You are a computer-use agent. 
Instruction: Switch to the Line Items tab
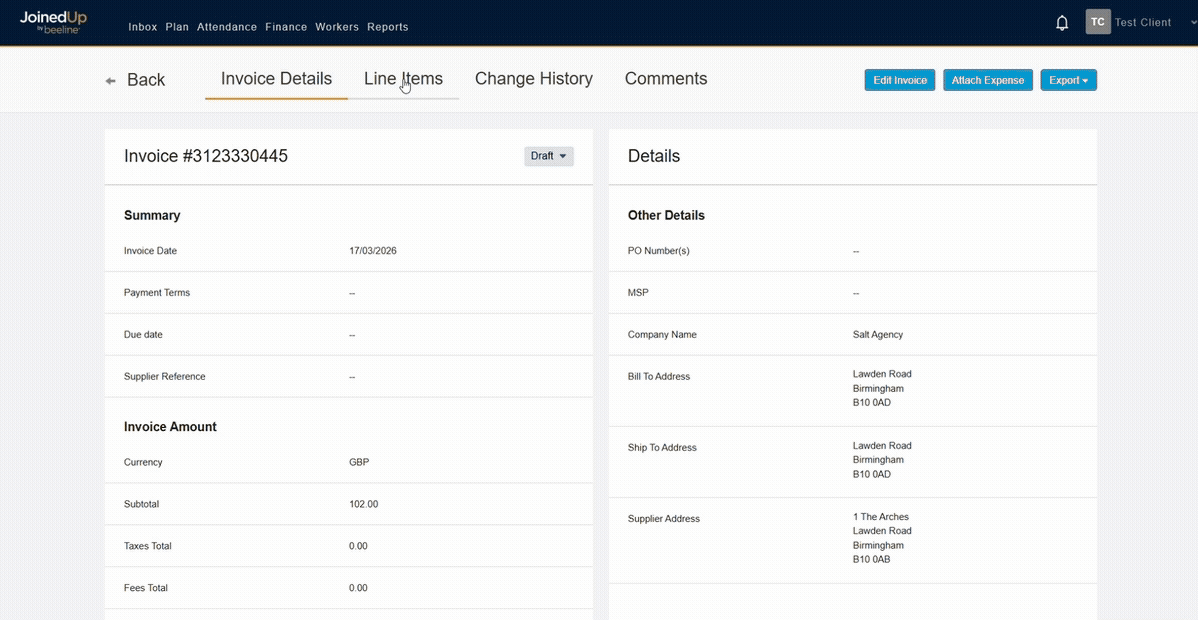click(x=403, y=79)
